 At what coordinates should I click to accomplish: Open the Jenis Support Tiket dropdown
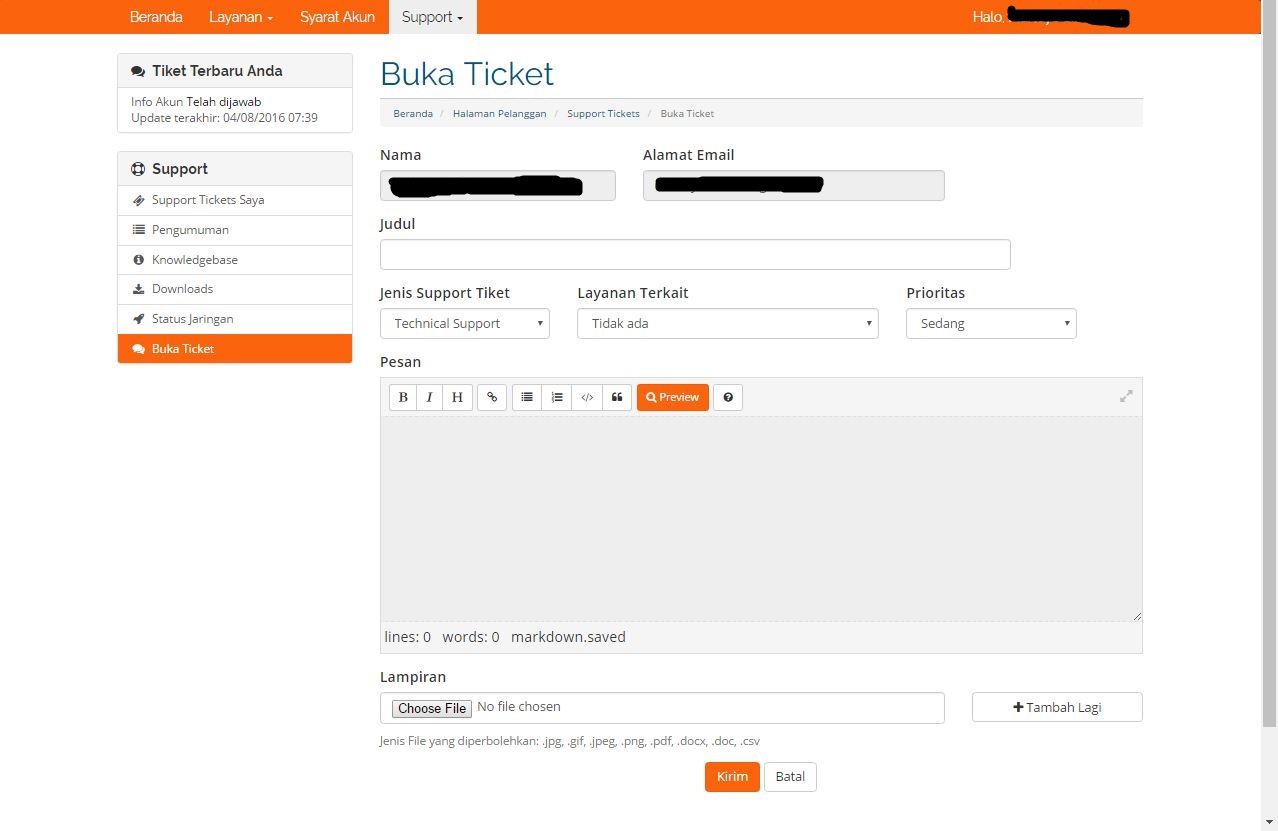click(x=465, y=324)
